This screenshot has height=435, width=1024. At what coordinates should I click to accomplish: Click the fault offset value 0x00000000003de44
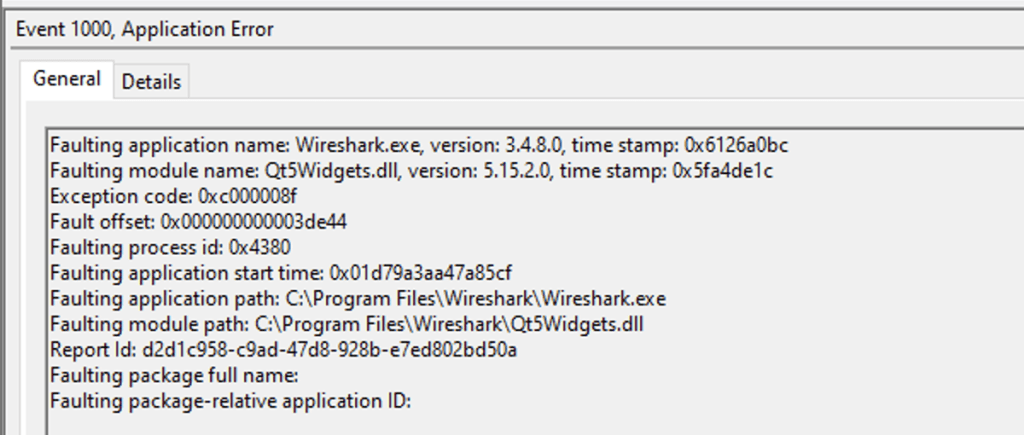254,222
